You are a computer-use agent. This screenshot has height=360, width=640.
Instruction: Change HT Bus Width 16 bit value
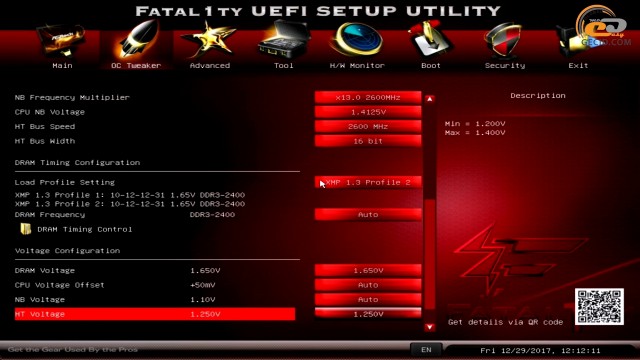click(x=368, y=141)
